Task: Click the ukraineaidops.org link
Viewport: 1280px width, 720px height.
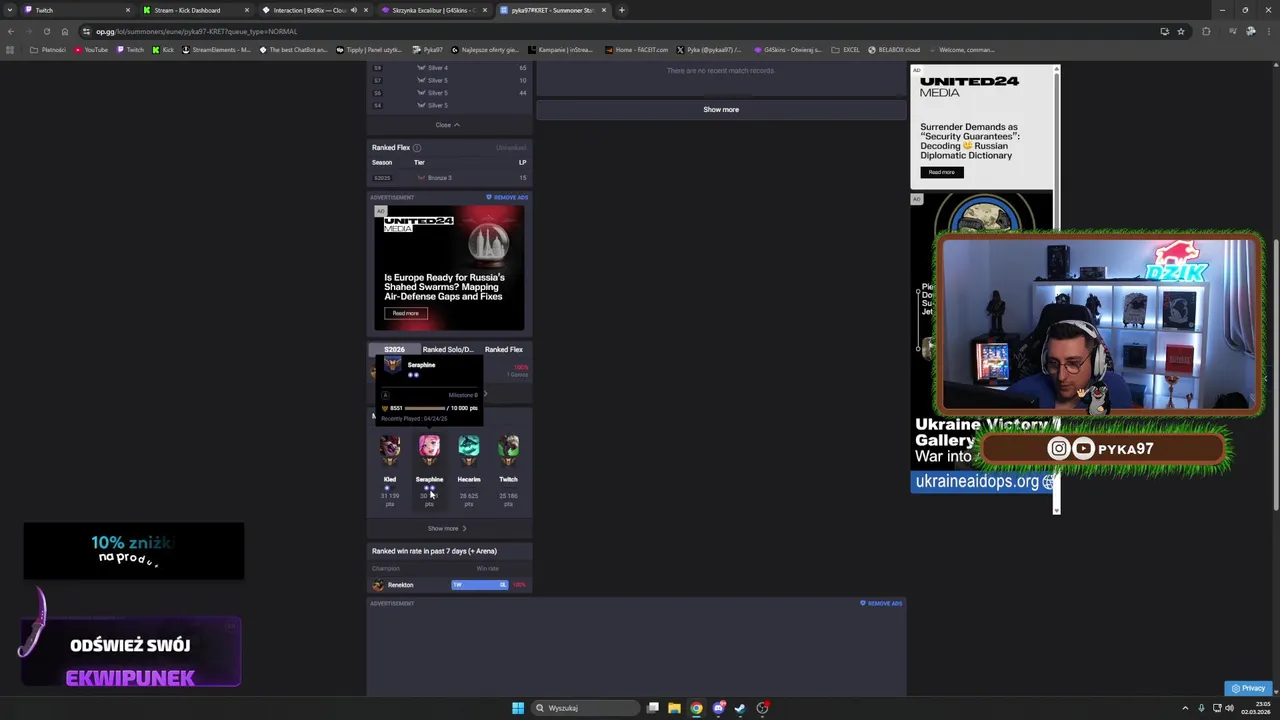Action: point(977,482)
